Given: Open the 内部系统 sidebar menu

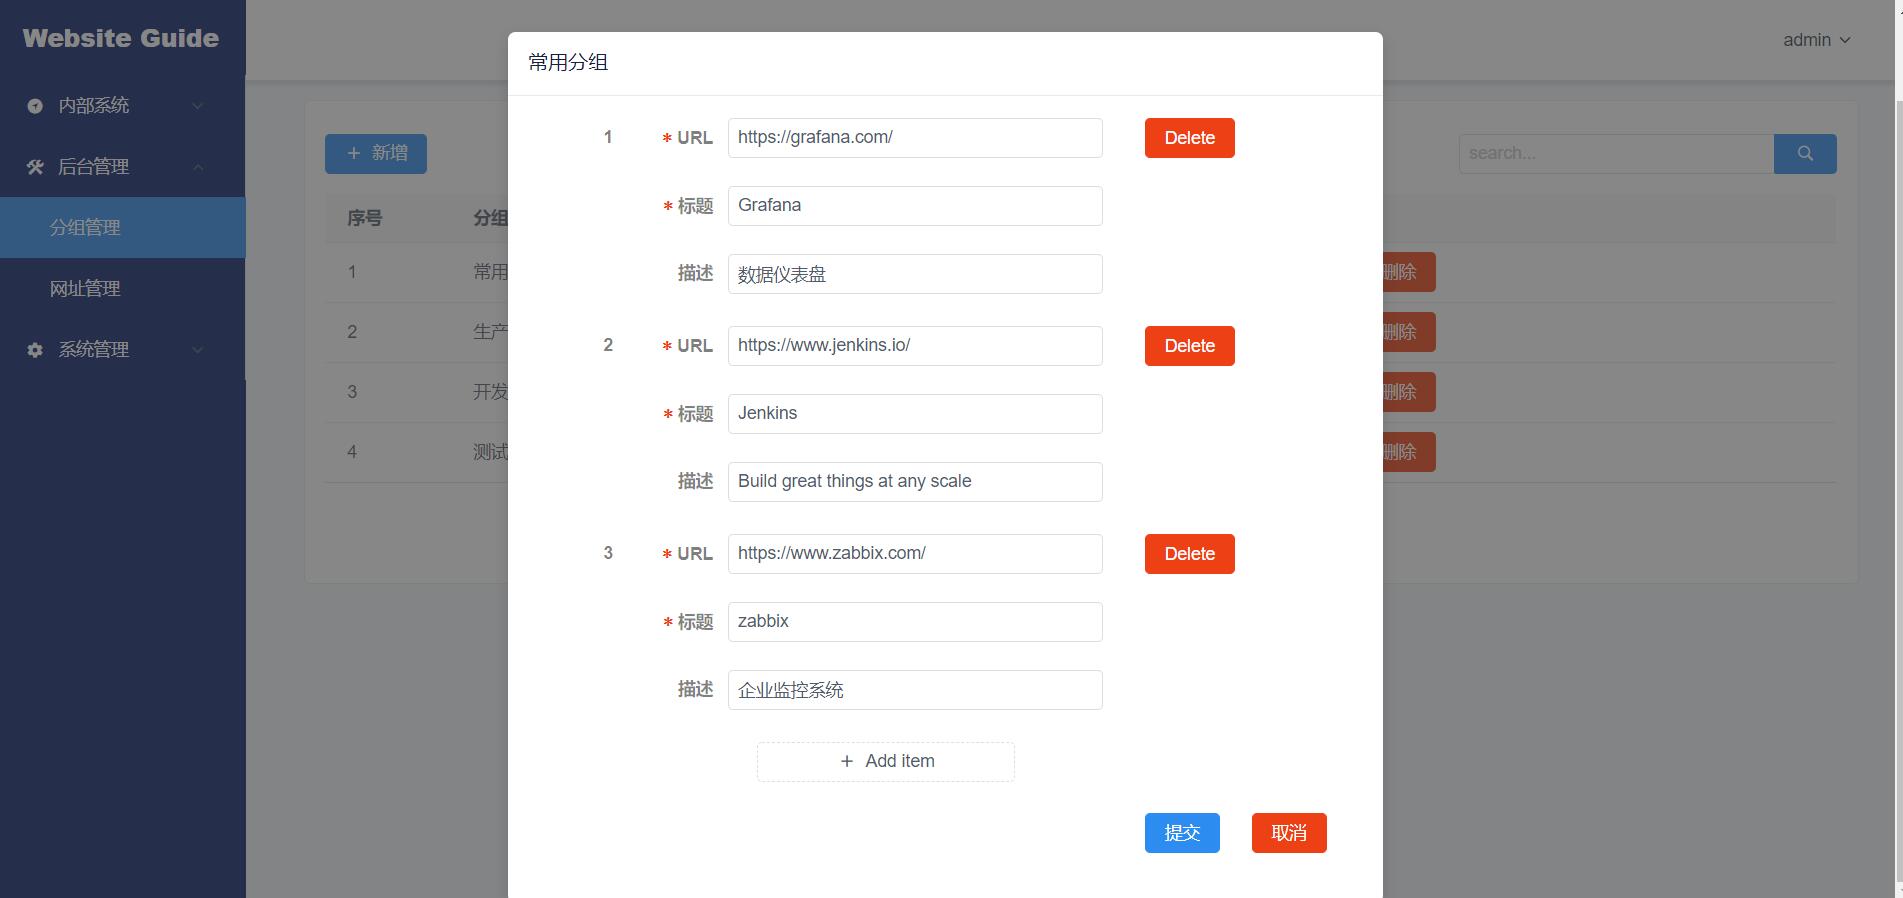Looking at the screenshot, I should coord(122,106).
